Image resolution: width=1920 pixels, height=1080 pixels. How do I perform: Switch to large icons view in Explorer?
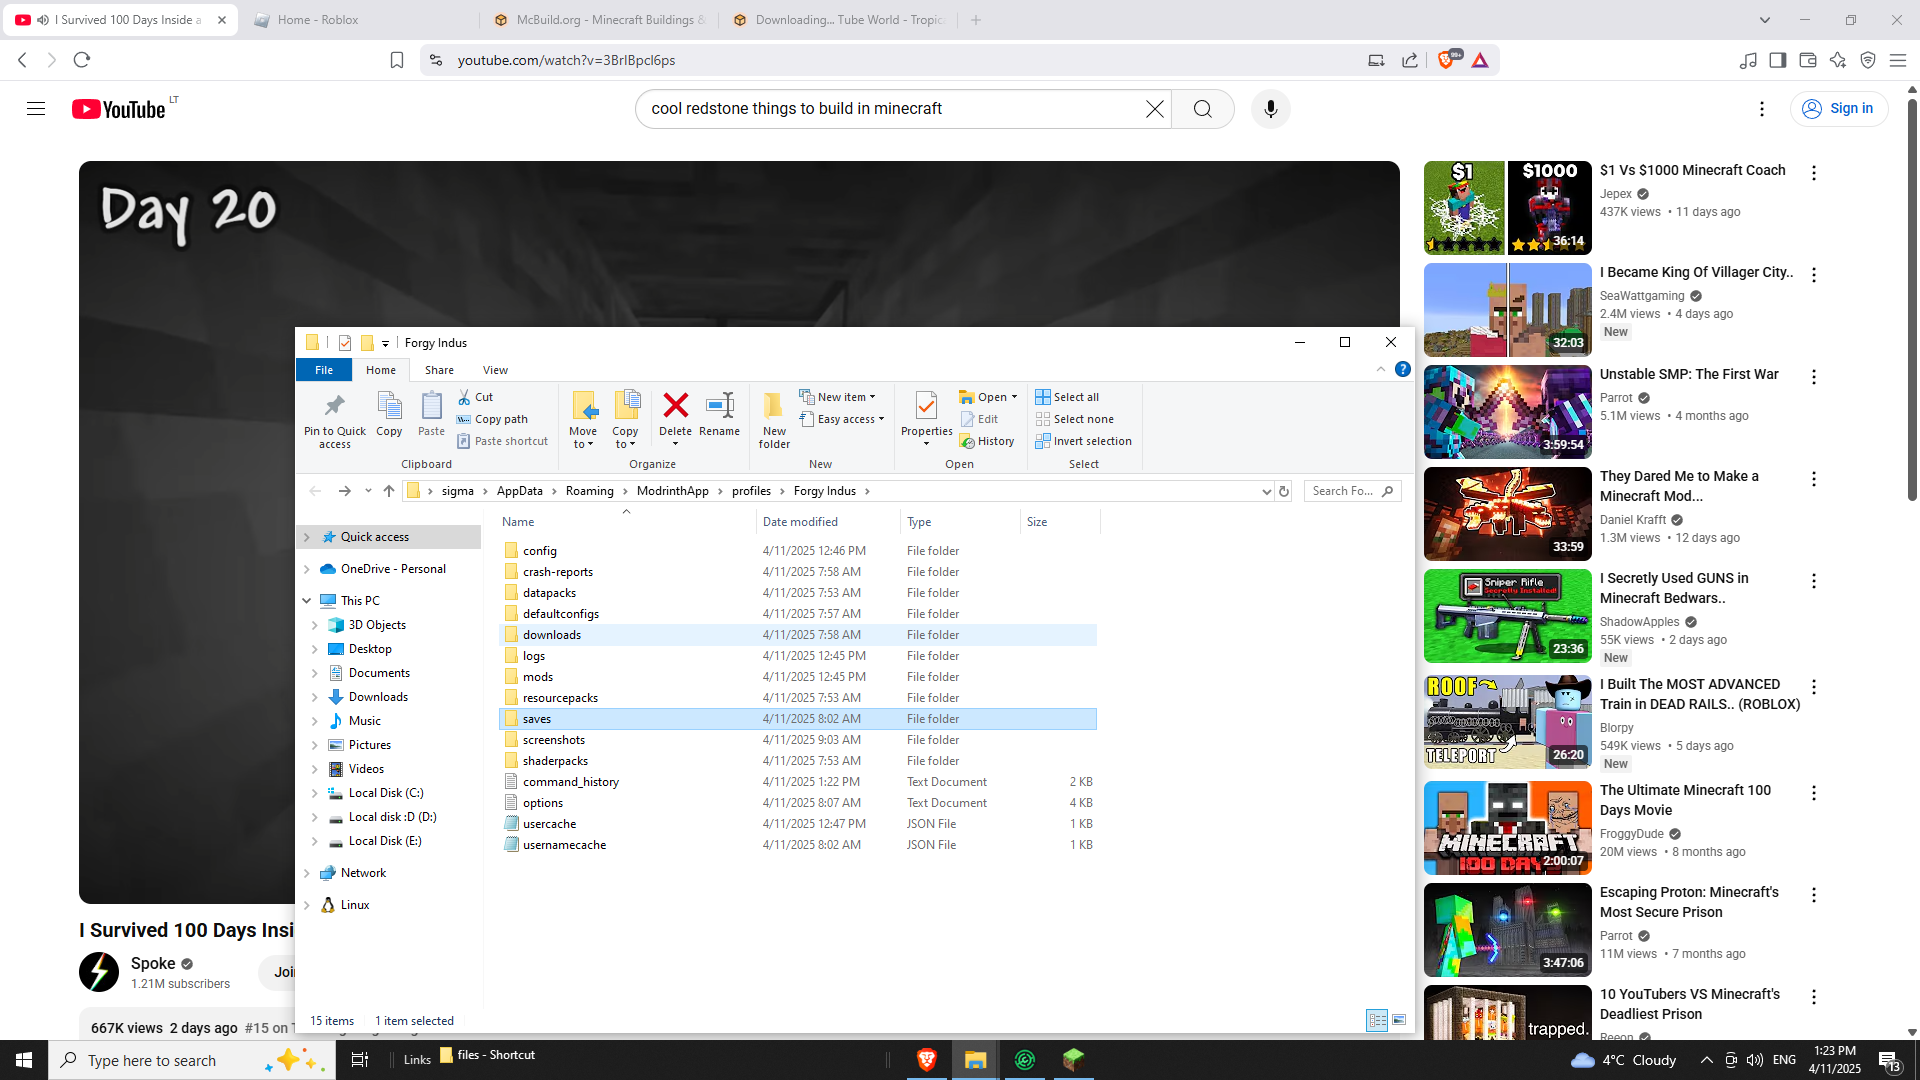tap(1399, 1020)
